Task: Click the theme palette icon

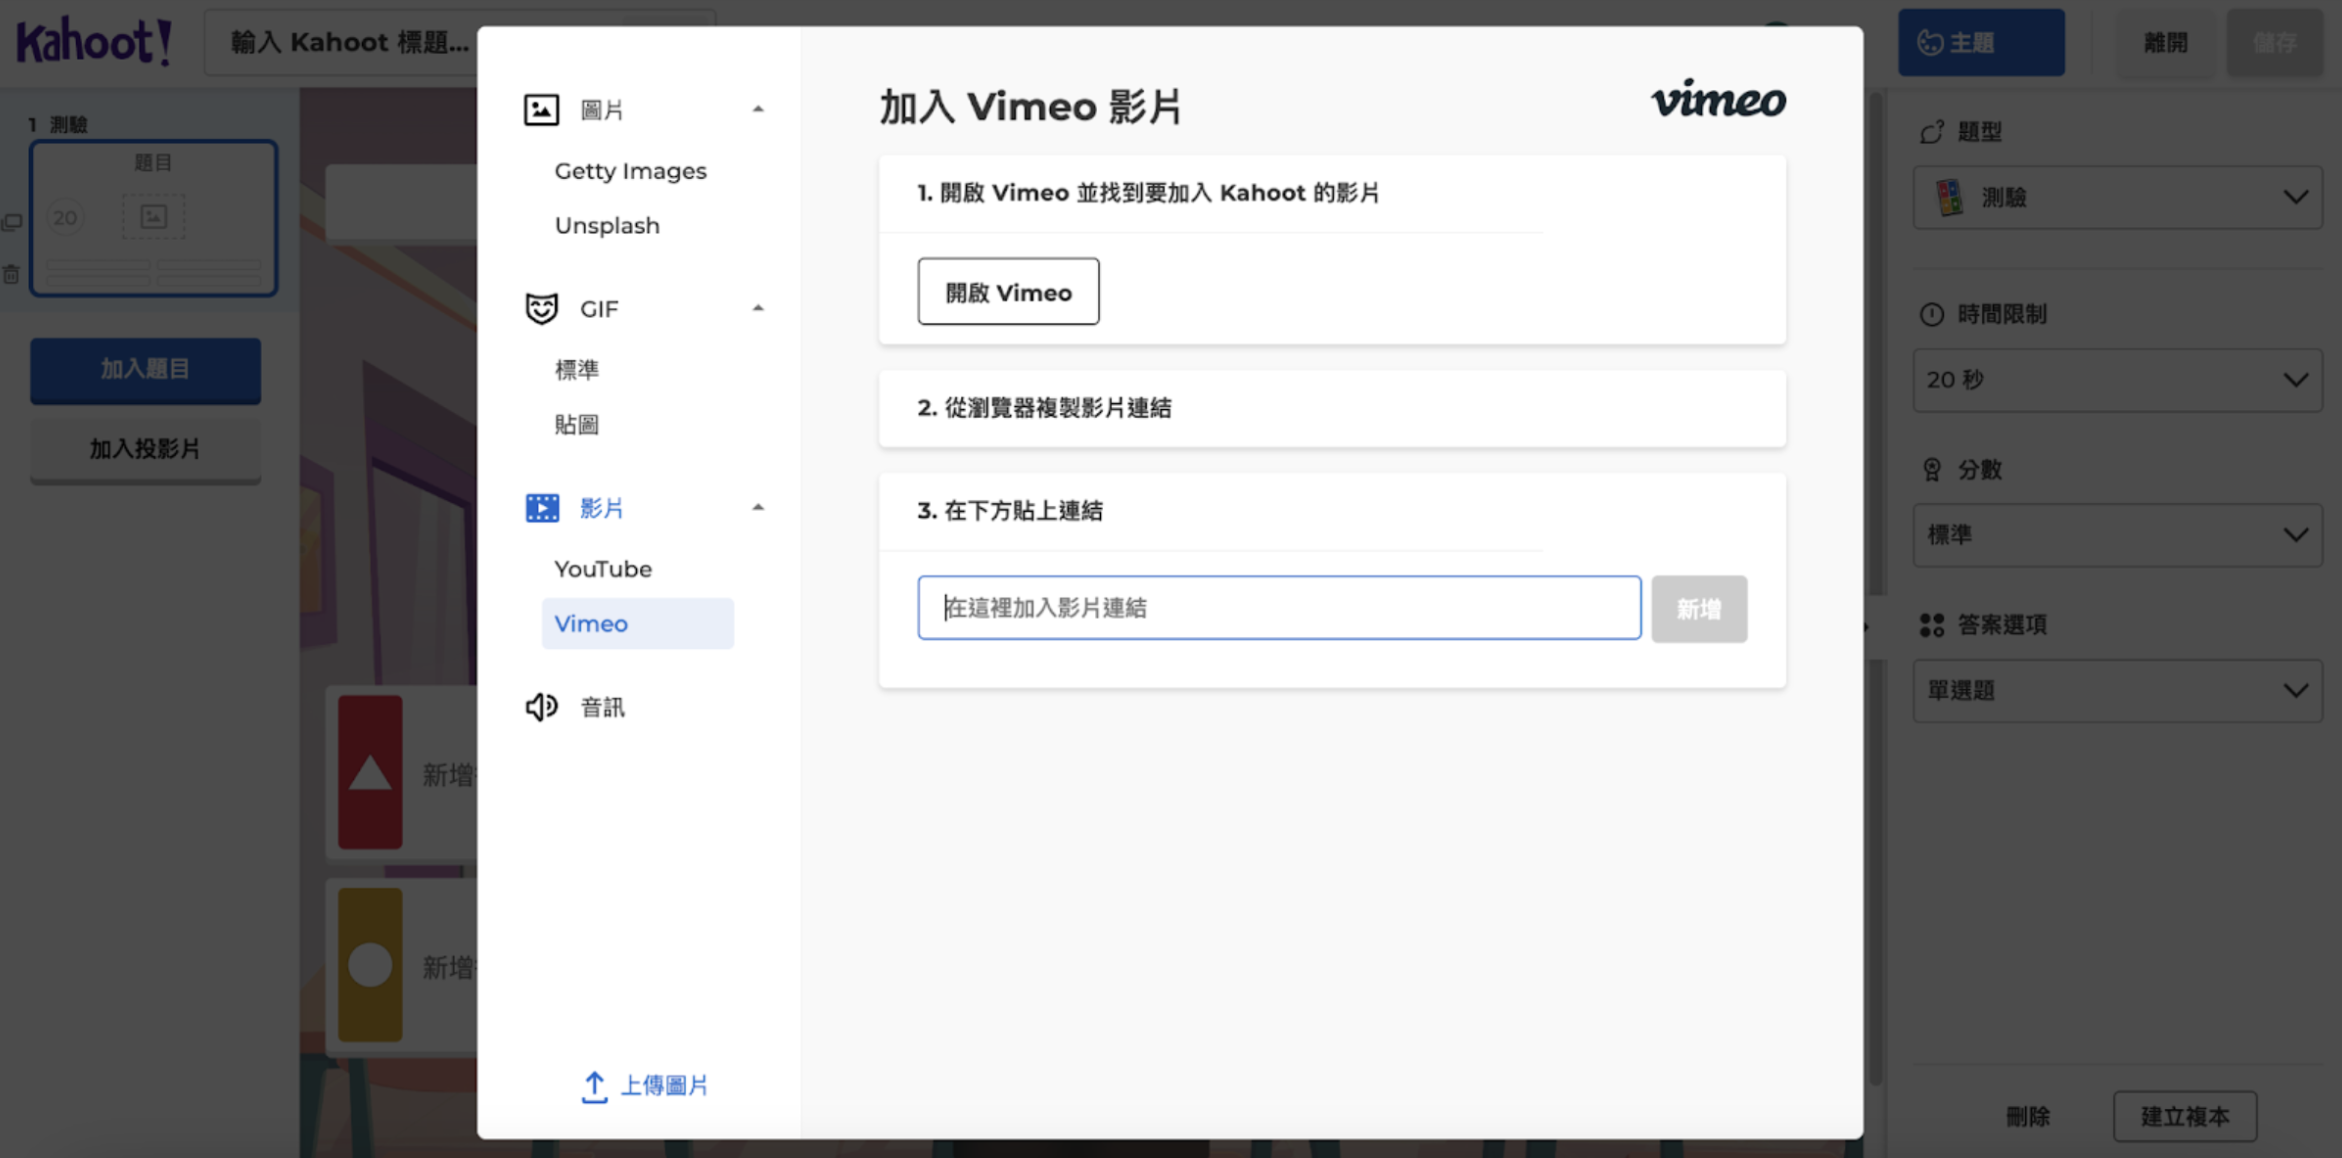Action: click(x=1930, y=43)
